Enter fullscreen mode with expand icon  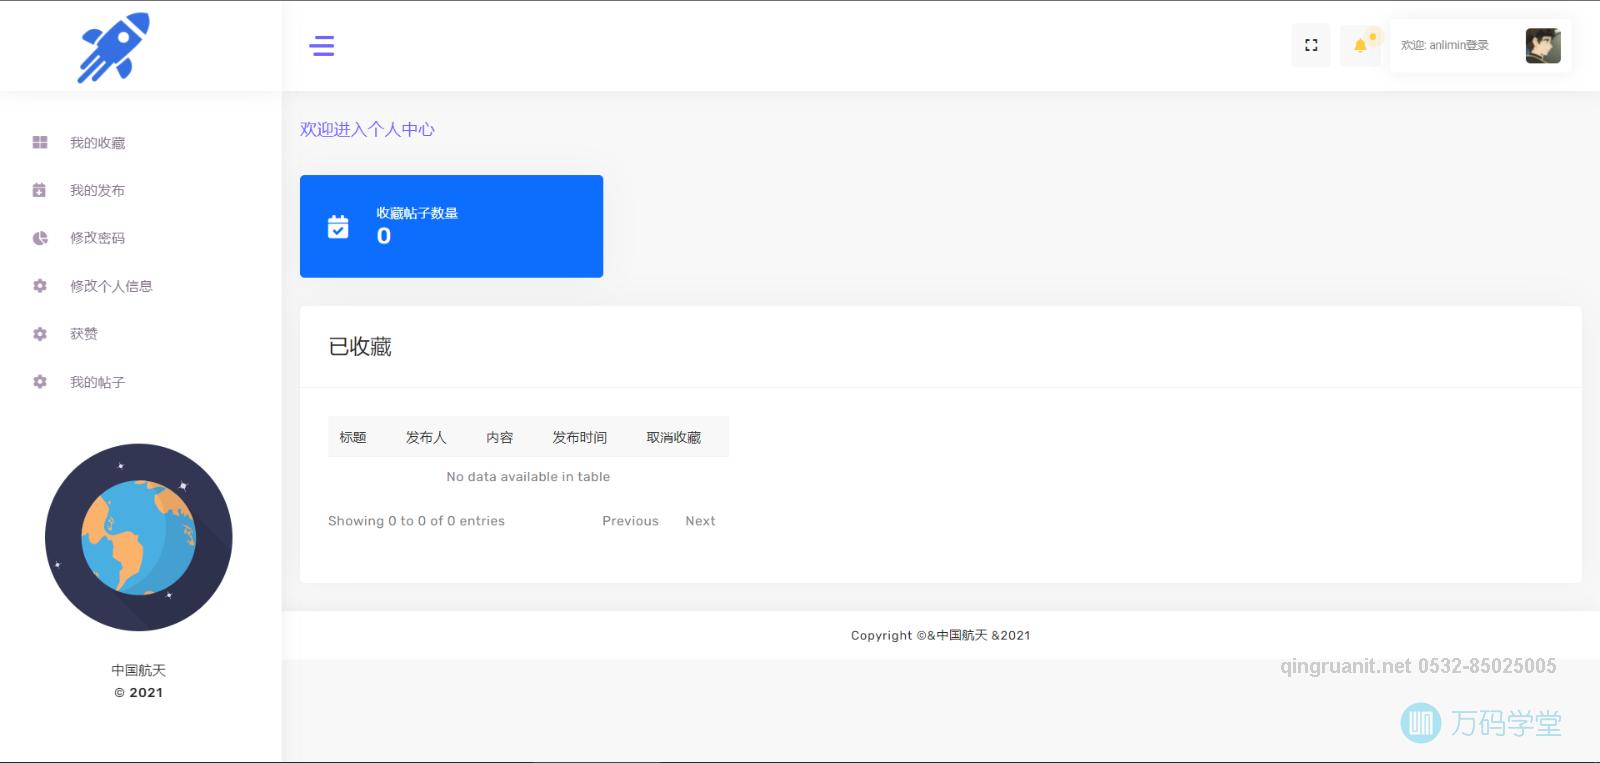click(1311, 45)
